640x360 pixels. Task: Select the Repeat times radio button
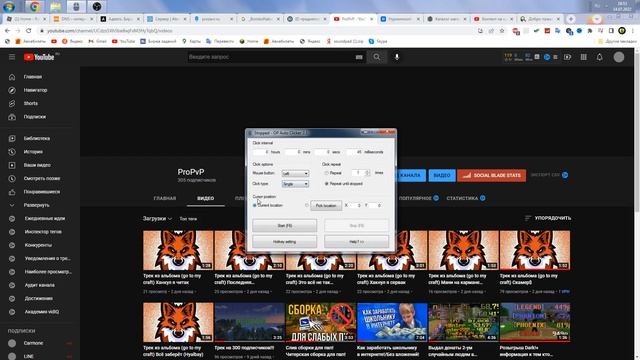pyautogui.click(x=326, y=173)
